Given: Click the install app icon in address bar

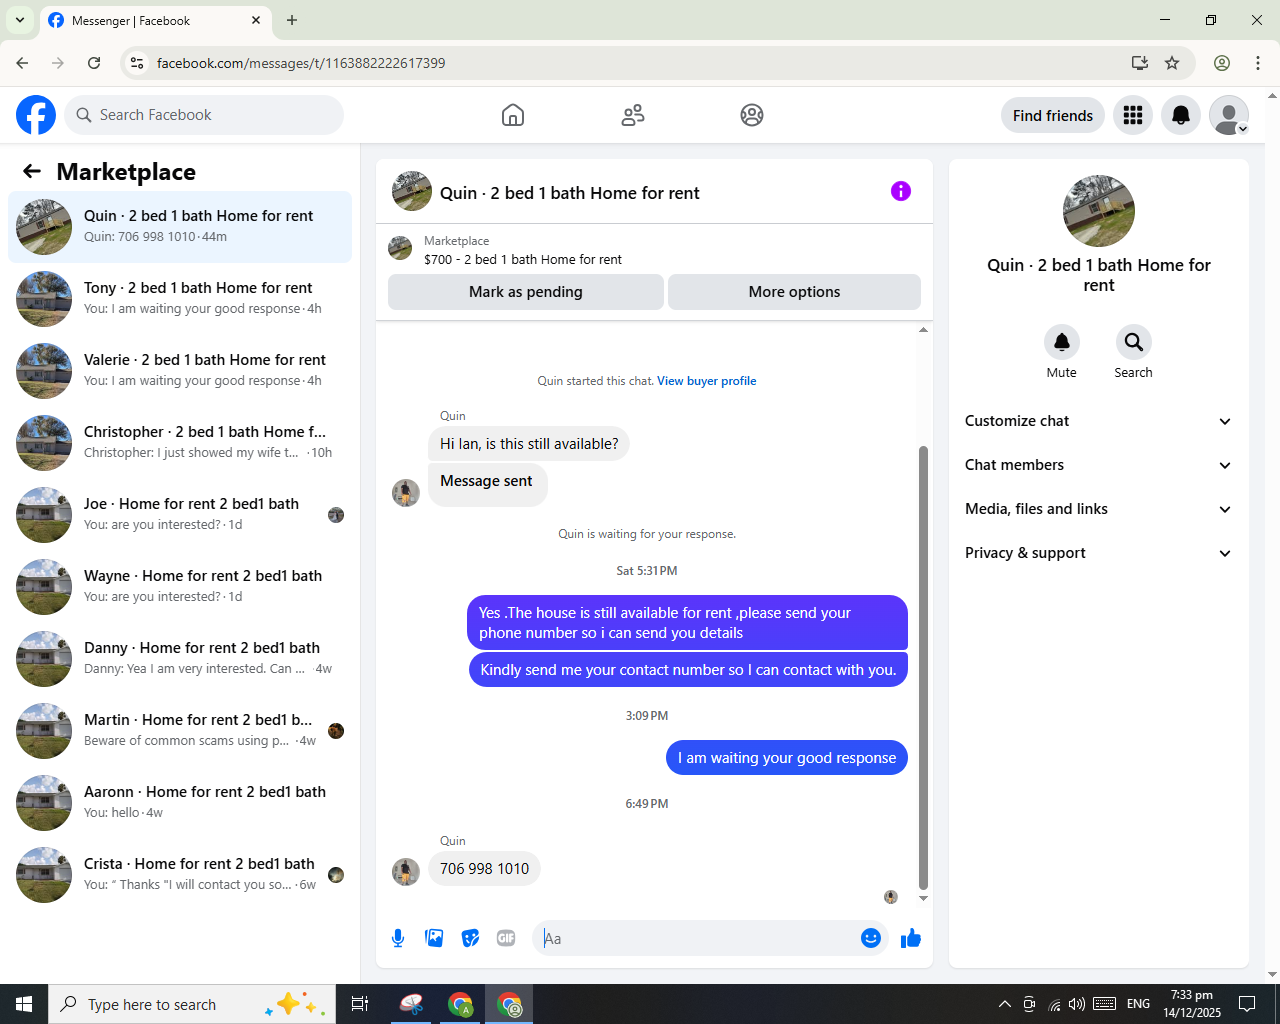Looking at the screenshot, I should coord(1140,63).
